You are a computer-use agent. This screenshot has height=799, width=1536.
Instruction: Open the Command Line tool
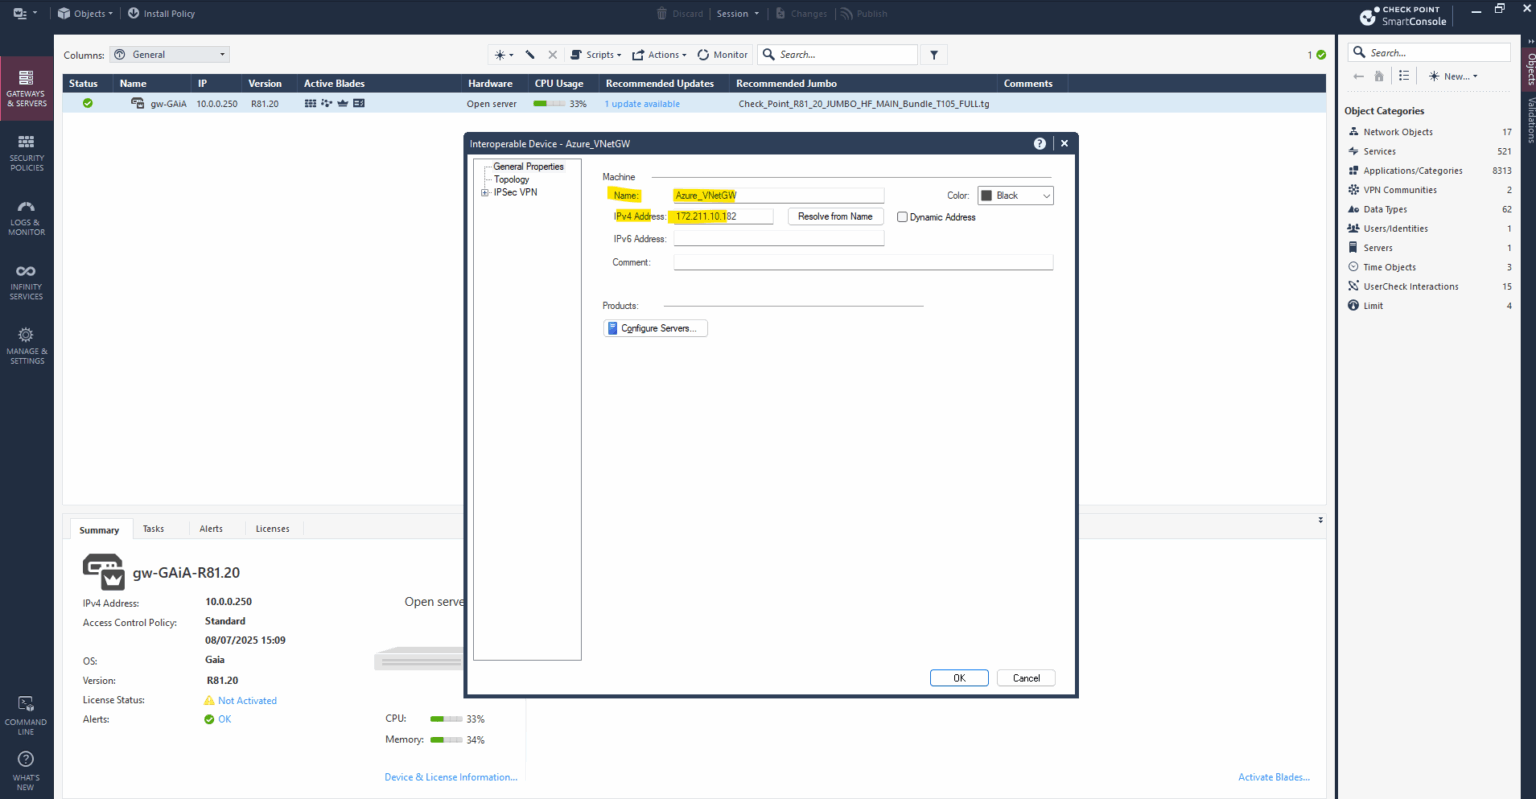point(25,714)
